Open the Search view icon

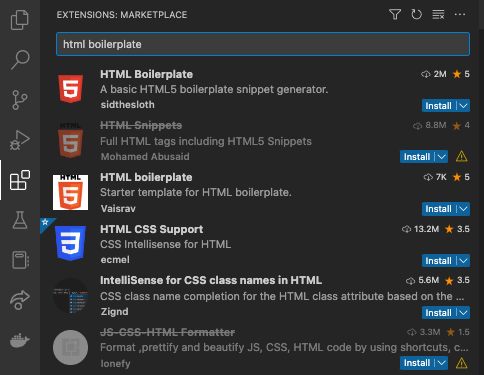point(20,60)
